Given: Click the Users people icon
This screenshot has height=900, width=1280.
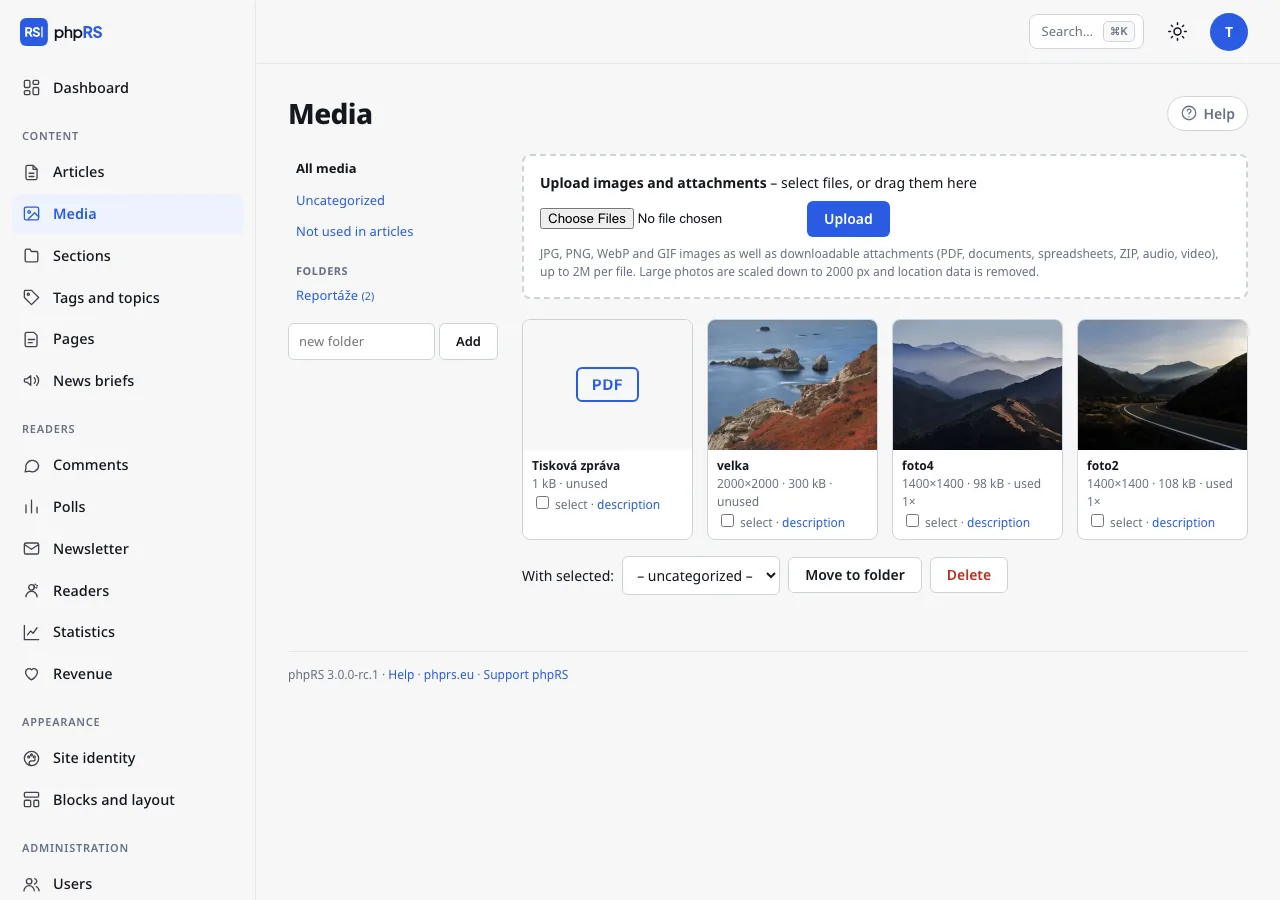Looking at the screenshot, I should 32,884.
